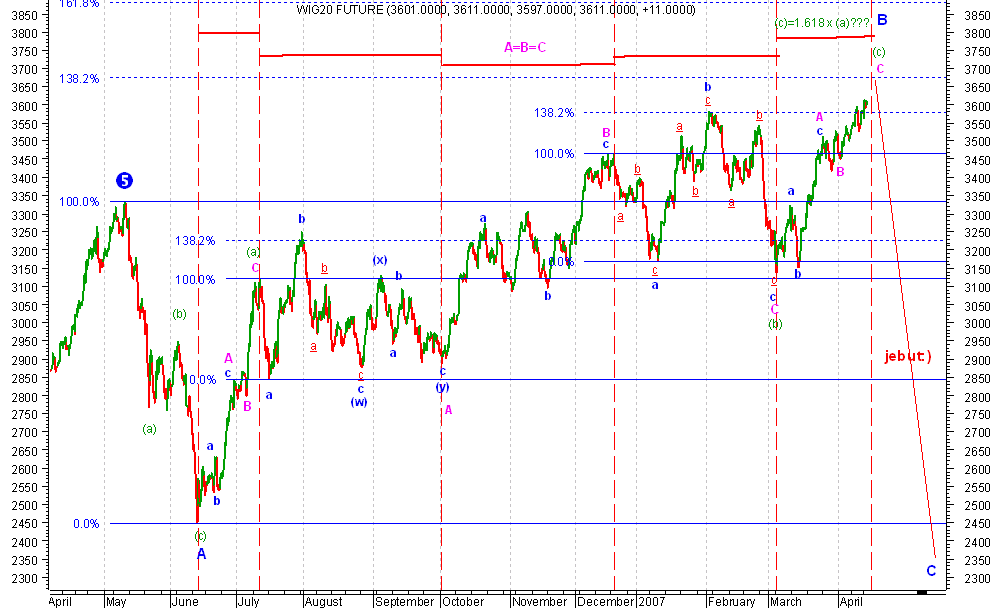Click the May label on time axis
Viewport: 994px width, 608px height.
[x=116, y=601]
